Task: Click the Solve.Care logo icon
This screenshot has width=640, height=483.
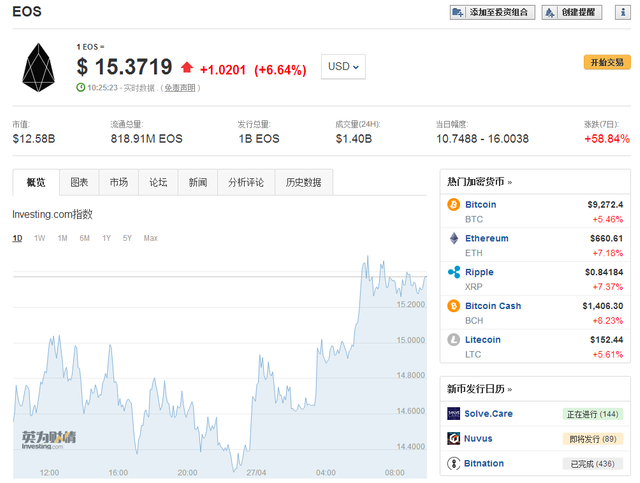Action: point(453,414)
